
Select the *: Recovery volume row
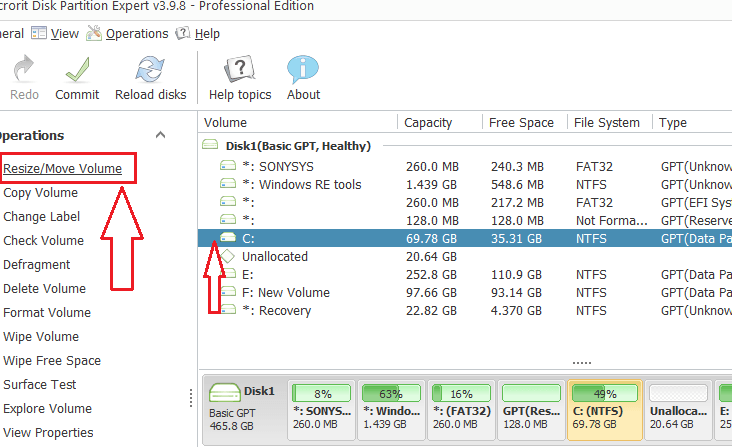click(x=465, y=311)
